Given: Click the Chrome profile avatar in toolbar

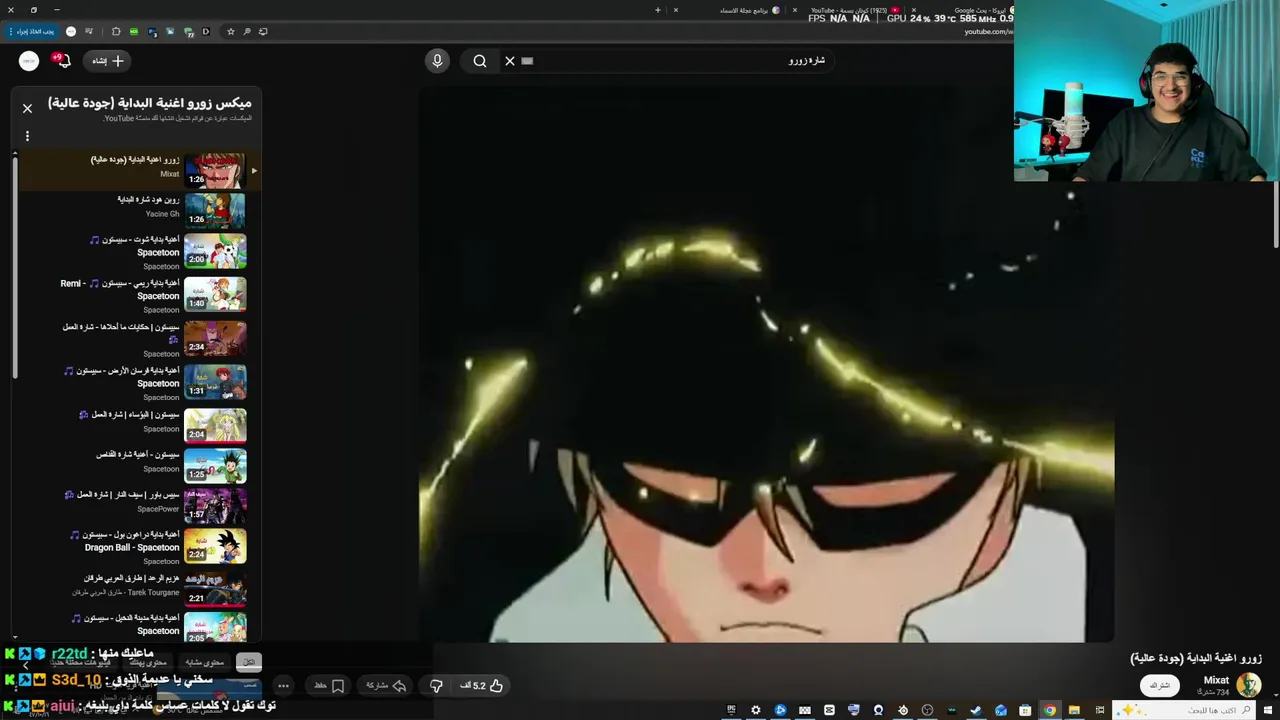Looking at the screenshot, I should [x=71, y=31].
